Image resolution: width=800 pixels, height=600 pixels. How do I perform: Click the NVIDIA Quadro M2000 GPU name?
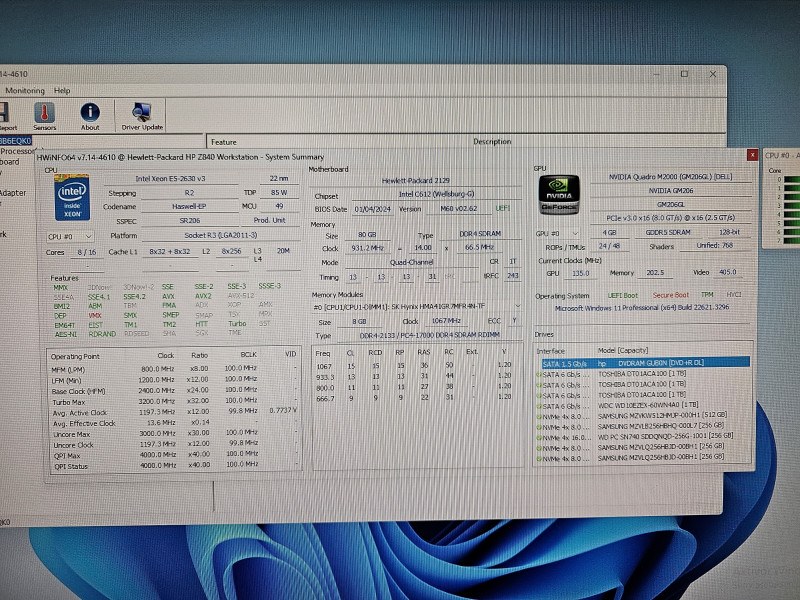(670, 177)
